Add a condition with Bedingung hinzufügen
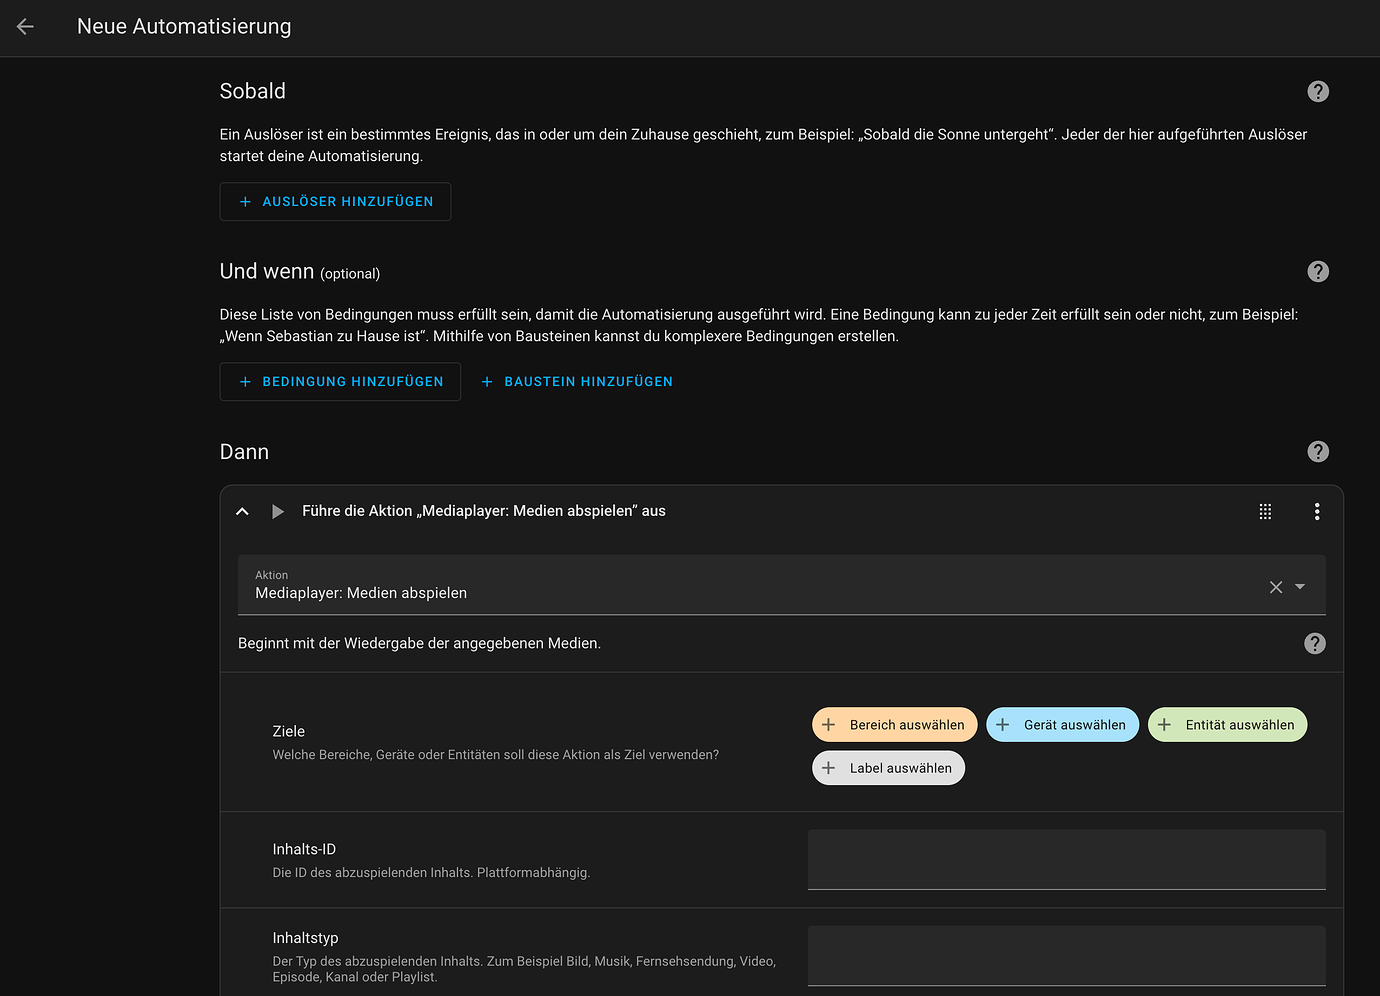 pos(340,382)
